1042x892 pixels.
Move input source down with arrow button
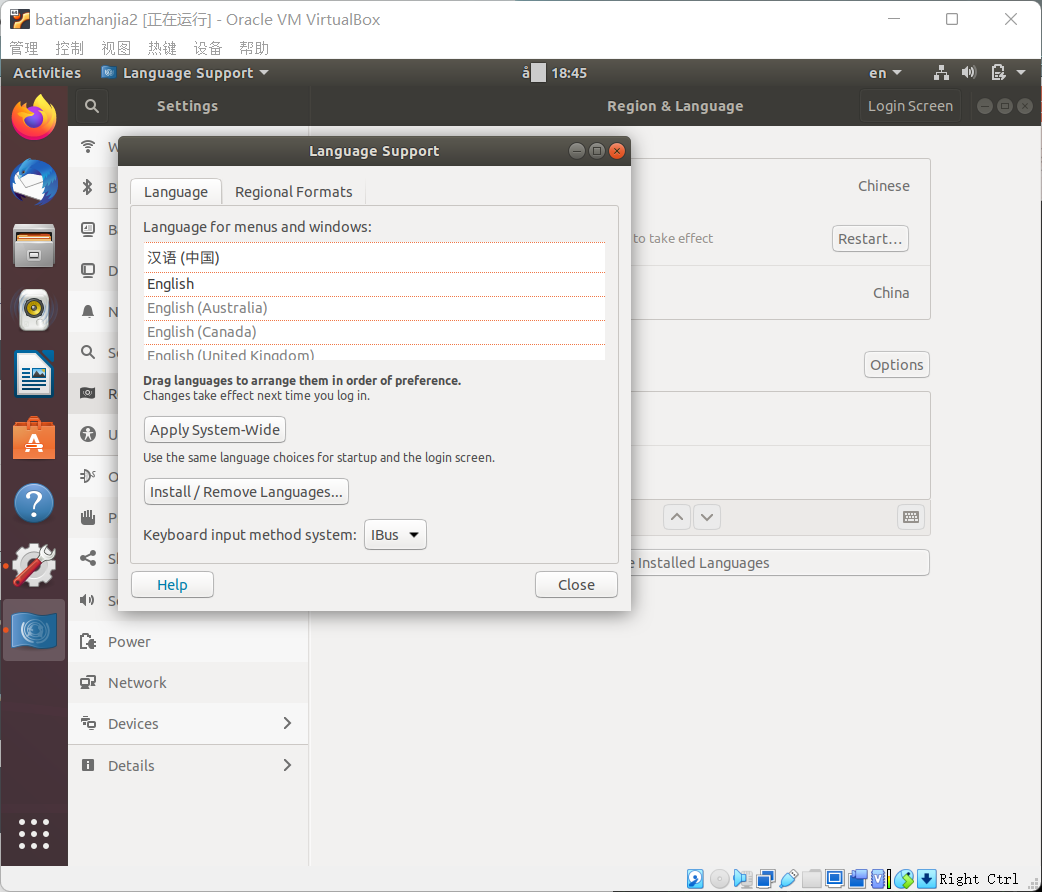click(x=707, y=517)
